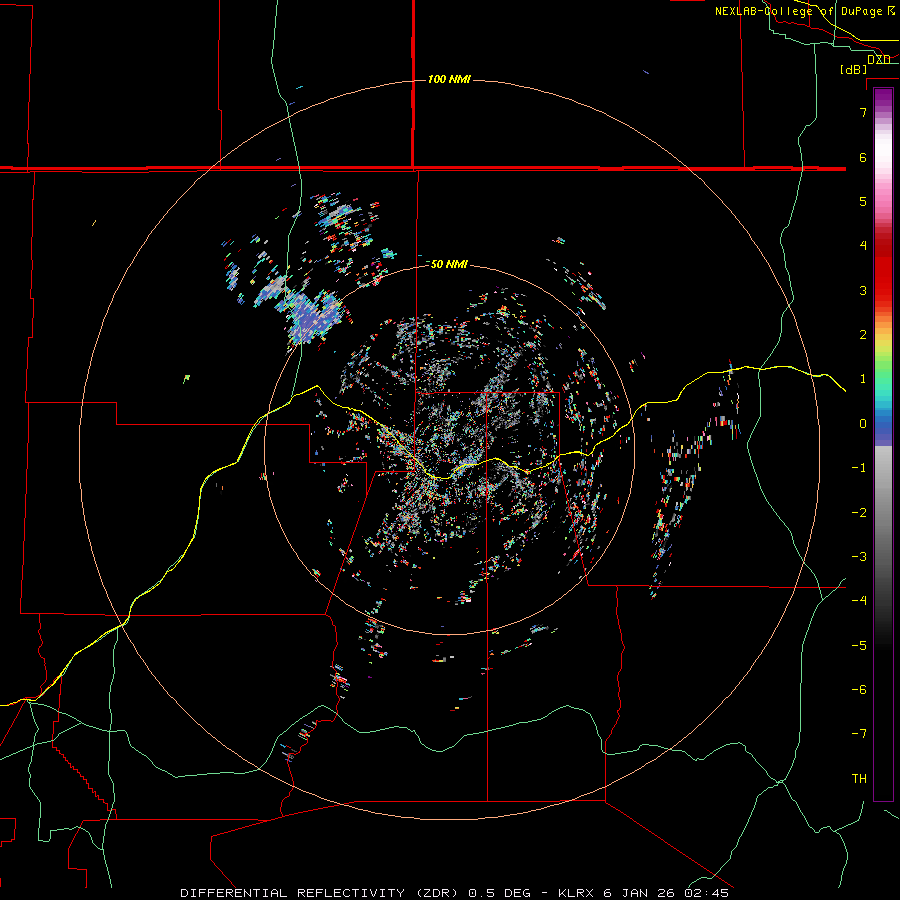Click the -3 value on color scale
900x900 pixels.
859,557
